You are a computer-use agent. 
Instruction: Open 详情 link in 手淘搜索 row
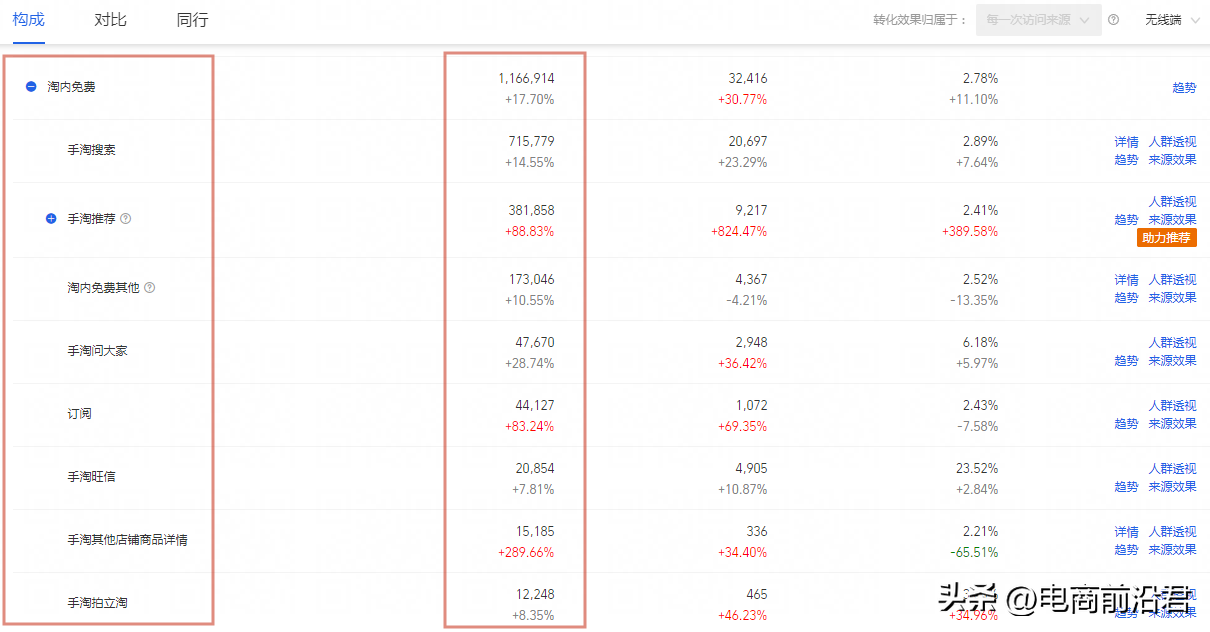1126,142
